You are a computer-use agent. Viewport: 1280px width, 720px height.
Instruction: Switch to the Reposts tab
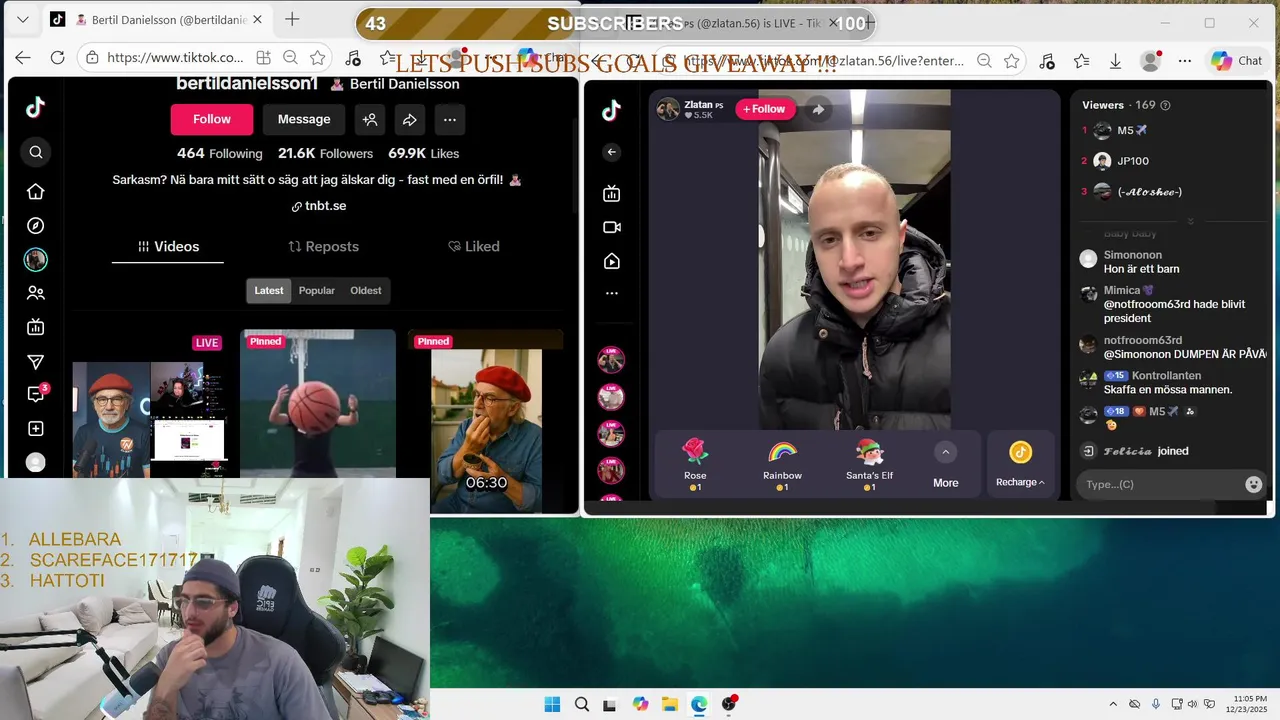click(x=323, y=246)
